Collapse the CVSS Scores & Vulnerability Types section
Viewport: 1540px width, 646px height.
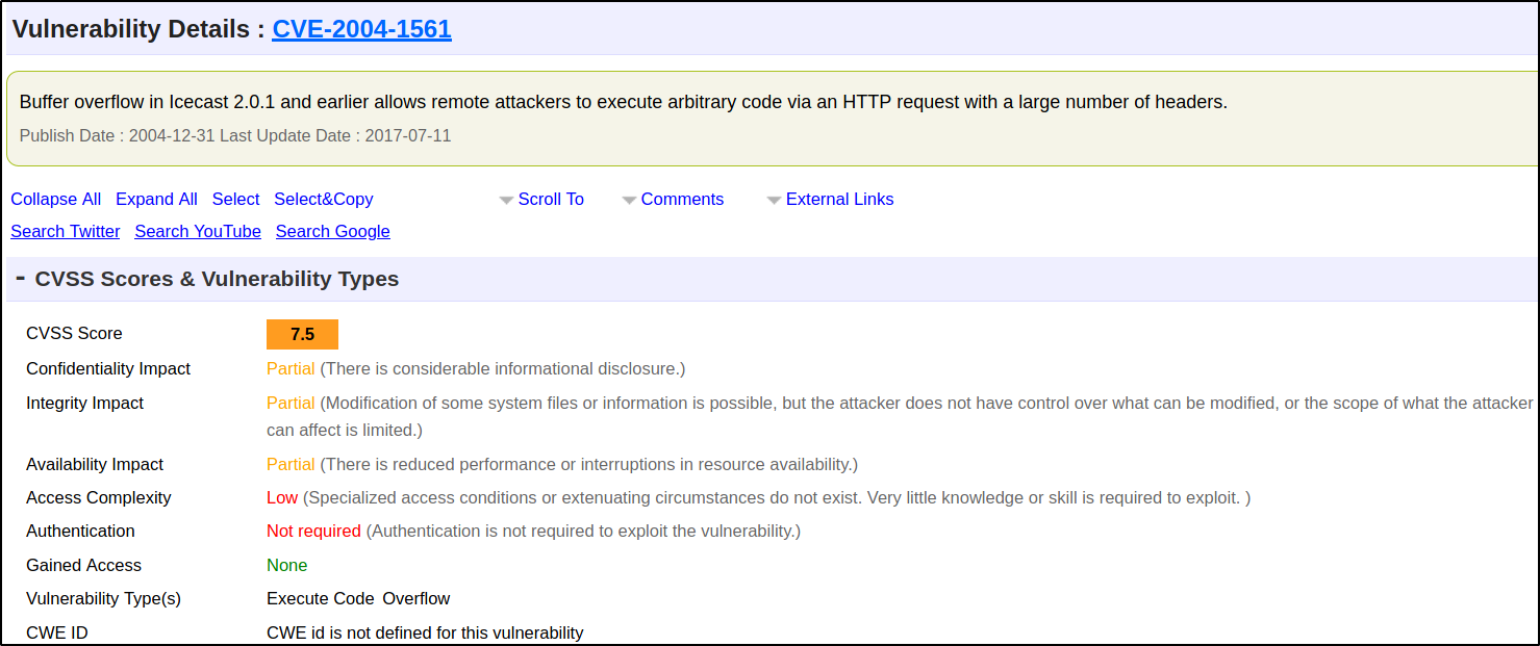click(20, 277)
